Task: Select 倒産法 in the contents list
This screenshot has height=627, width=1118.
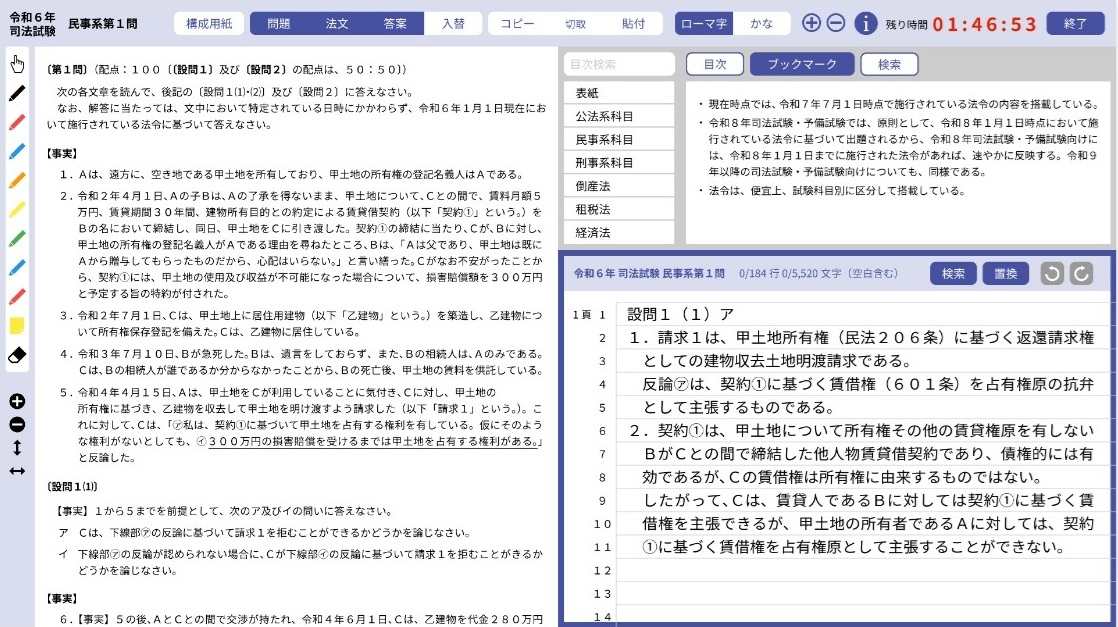Action: point(619,186)
